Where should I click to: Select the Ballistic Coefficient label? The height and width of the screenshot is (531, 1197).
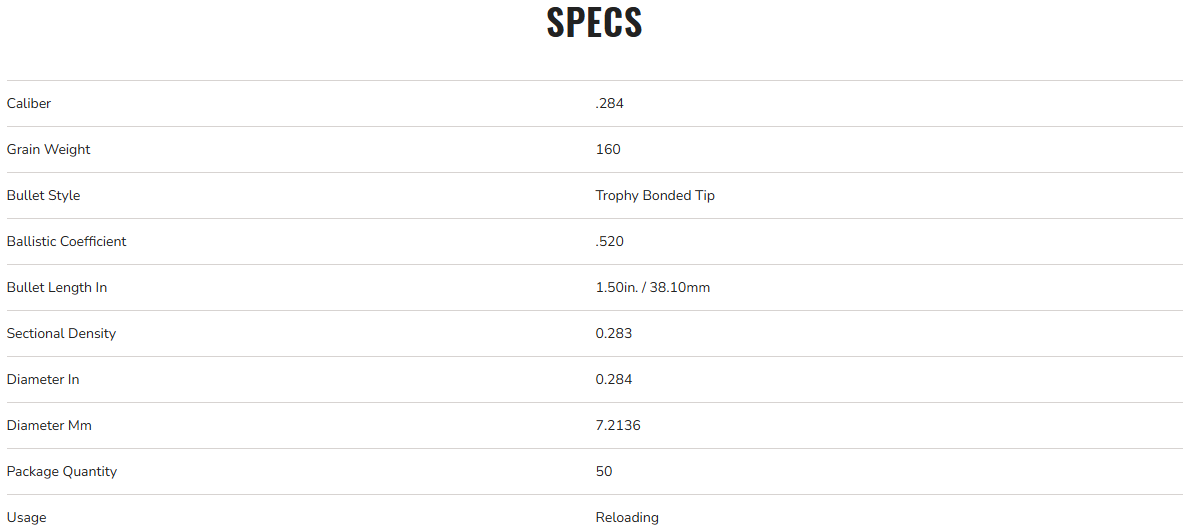tap(66, 242)
